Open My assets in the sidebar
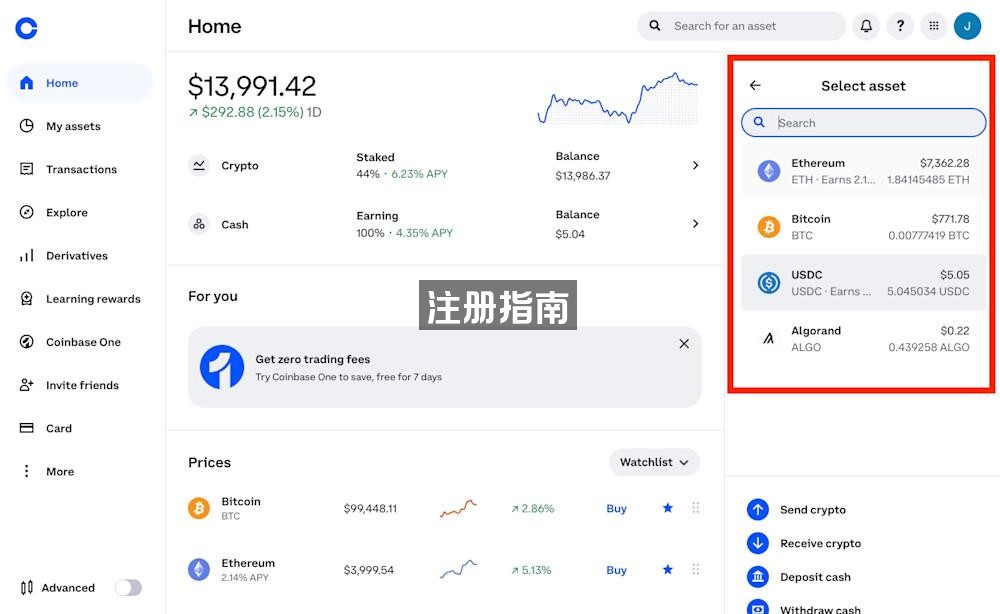This screenshot has width=1000, height=614. [x=73, y=126]
